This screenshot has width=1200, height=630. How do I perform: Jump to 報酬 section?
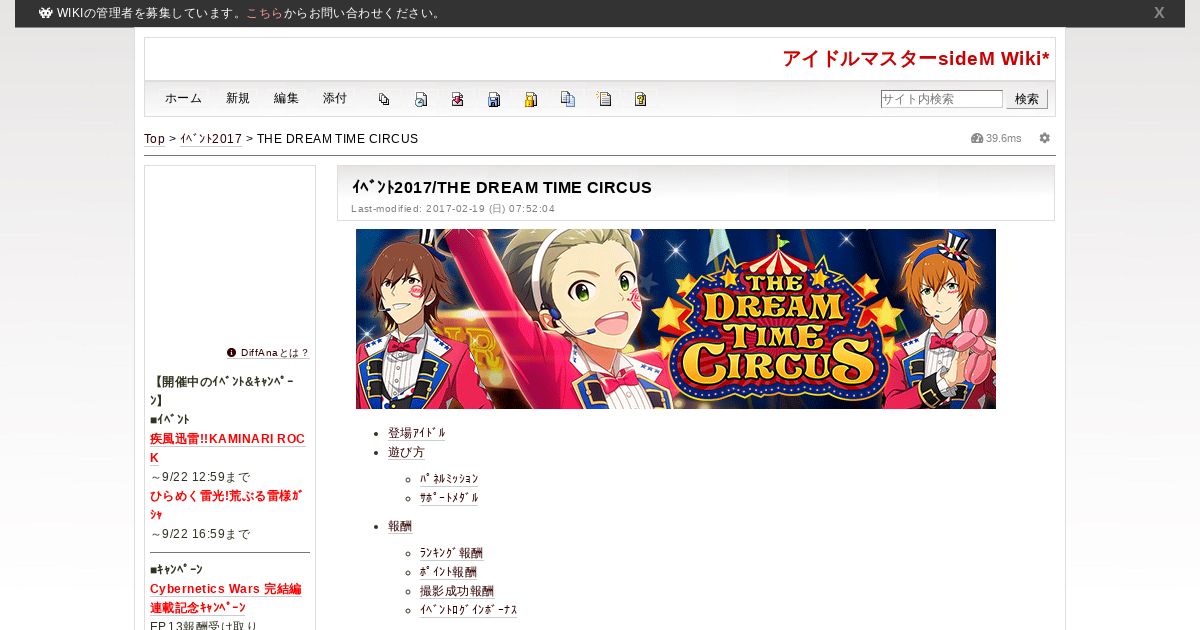(400, 526)
